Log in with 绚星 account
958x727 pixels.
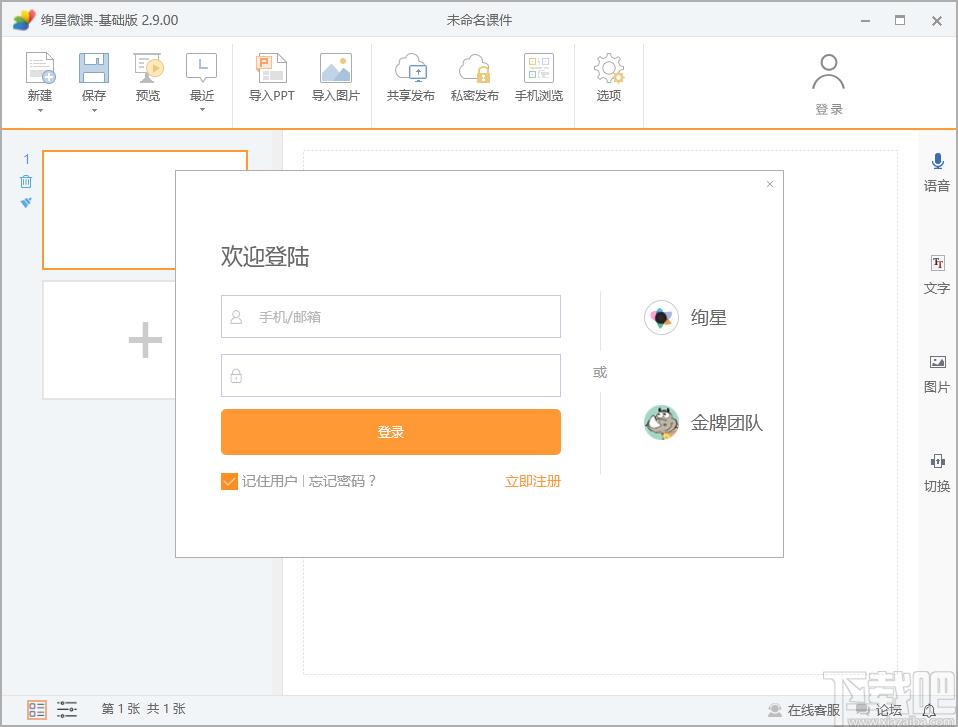pyautogui.click(x=686, y=318)
